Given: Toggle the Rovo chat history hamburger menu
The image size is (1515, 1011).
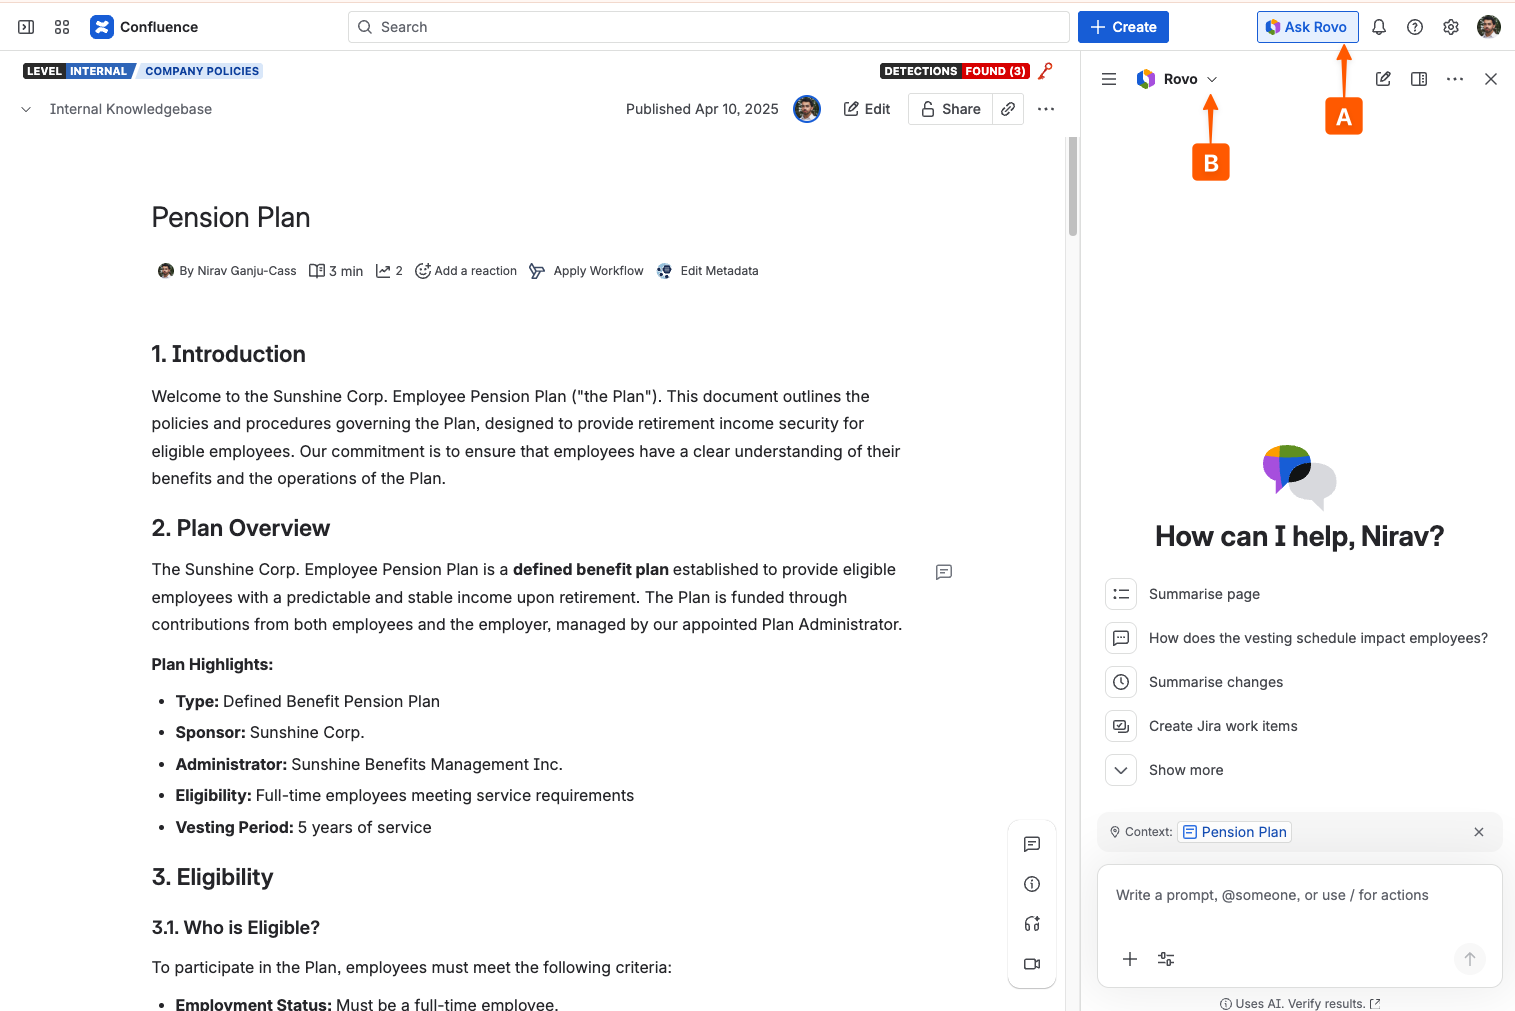Looking at the screenshot, I should click(1109, 79).
